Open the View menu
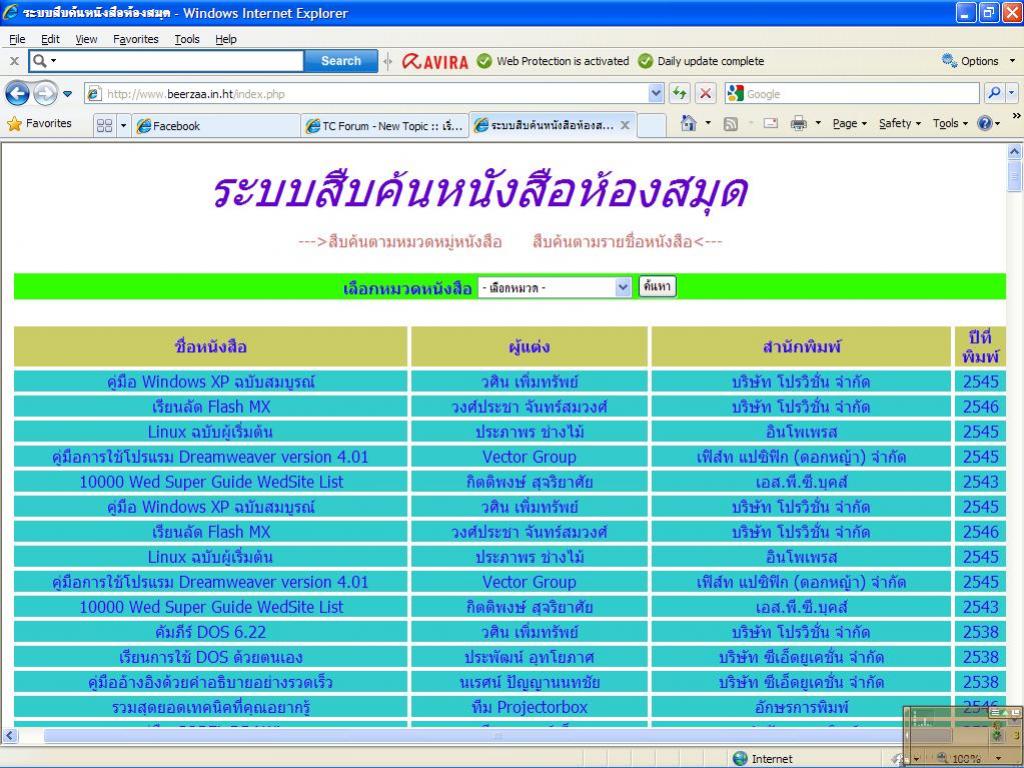This screenshot has height=768, width=1024. [x=86, y=39]
